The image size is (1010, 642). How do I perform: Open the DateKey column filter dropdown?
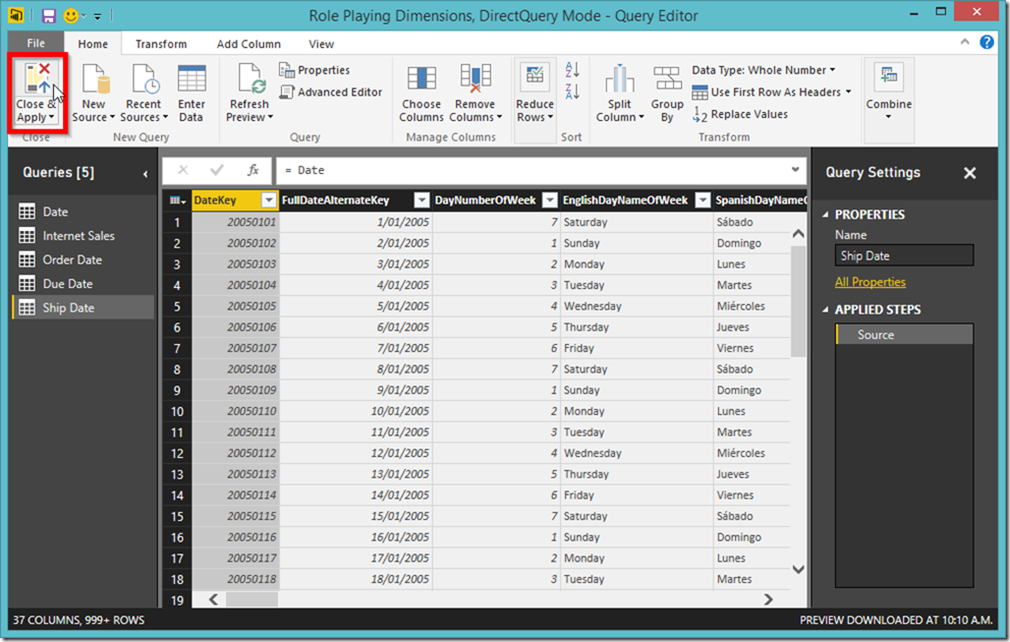pyautogui.click(x=269, y=200)
